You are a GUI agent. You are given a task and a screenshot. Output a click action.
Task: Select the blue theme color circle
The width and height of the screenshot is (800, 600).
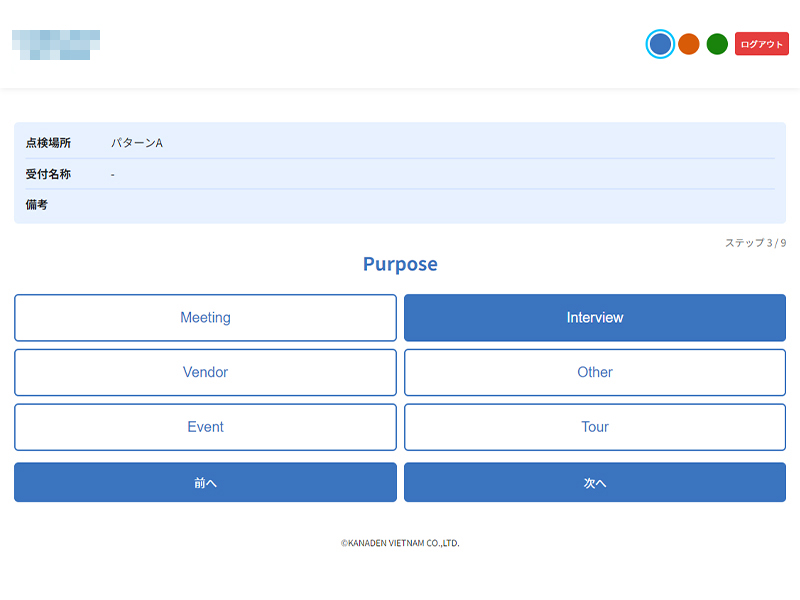click(x=660, y=44)
